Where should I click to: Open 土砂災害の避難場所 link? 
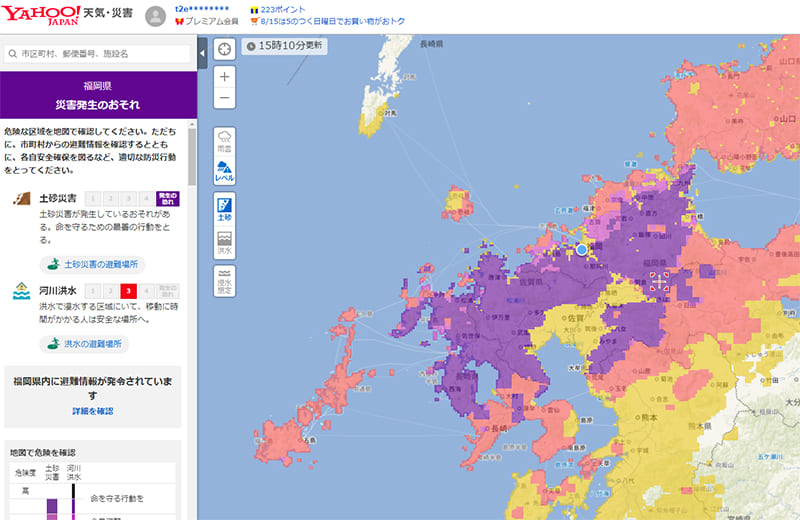click(92, 264)
